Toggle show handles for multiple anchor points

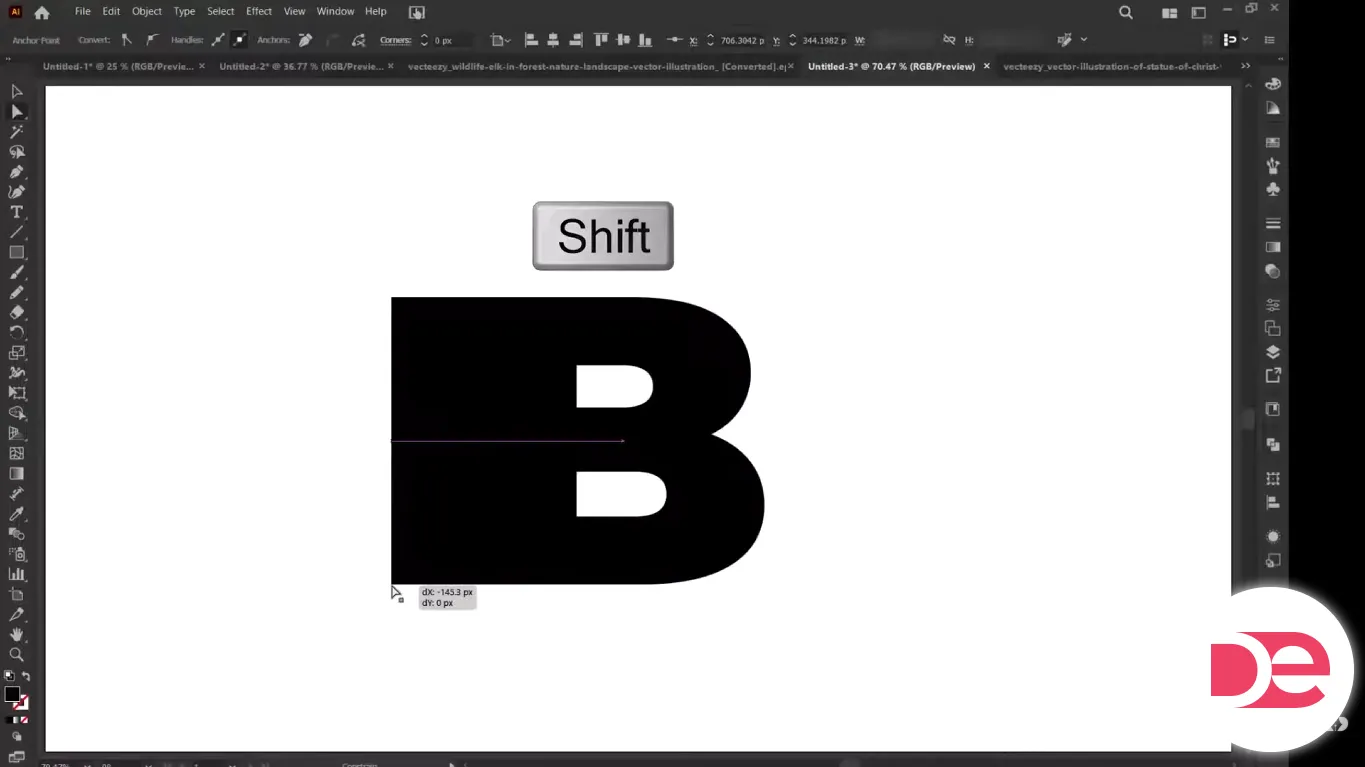coord(218,40)
